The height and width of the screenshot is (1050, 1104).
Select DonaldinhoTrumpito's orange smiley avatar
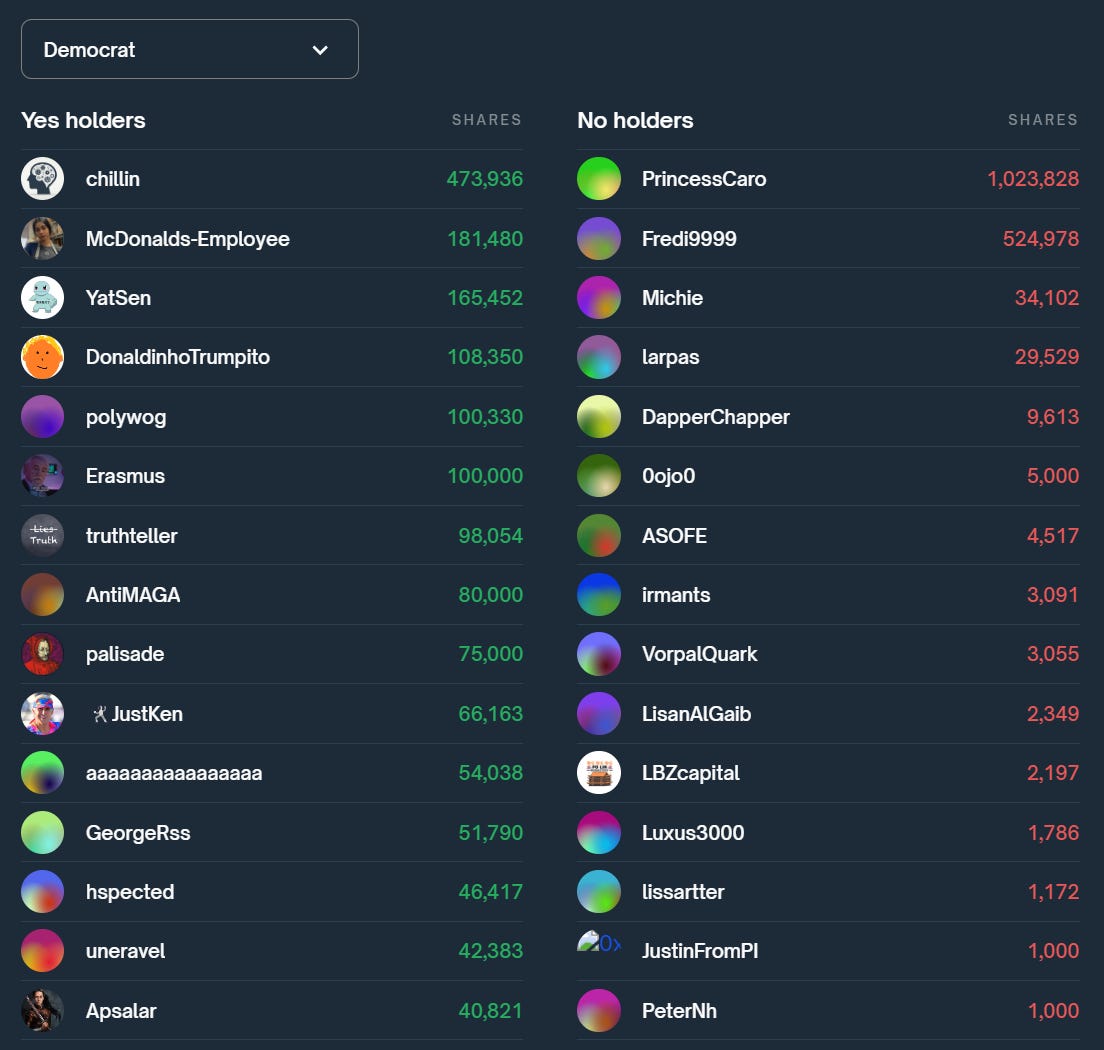click(42, 357)
